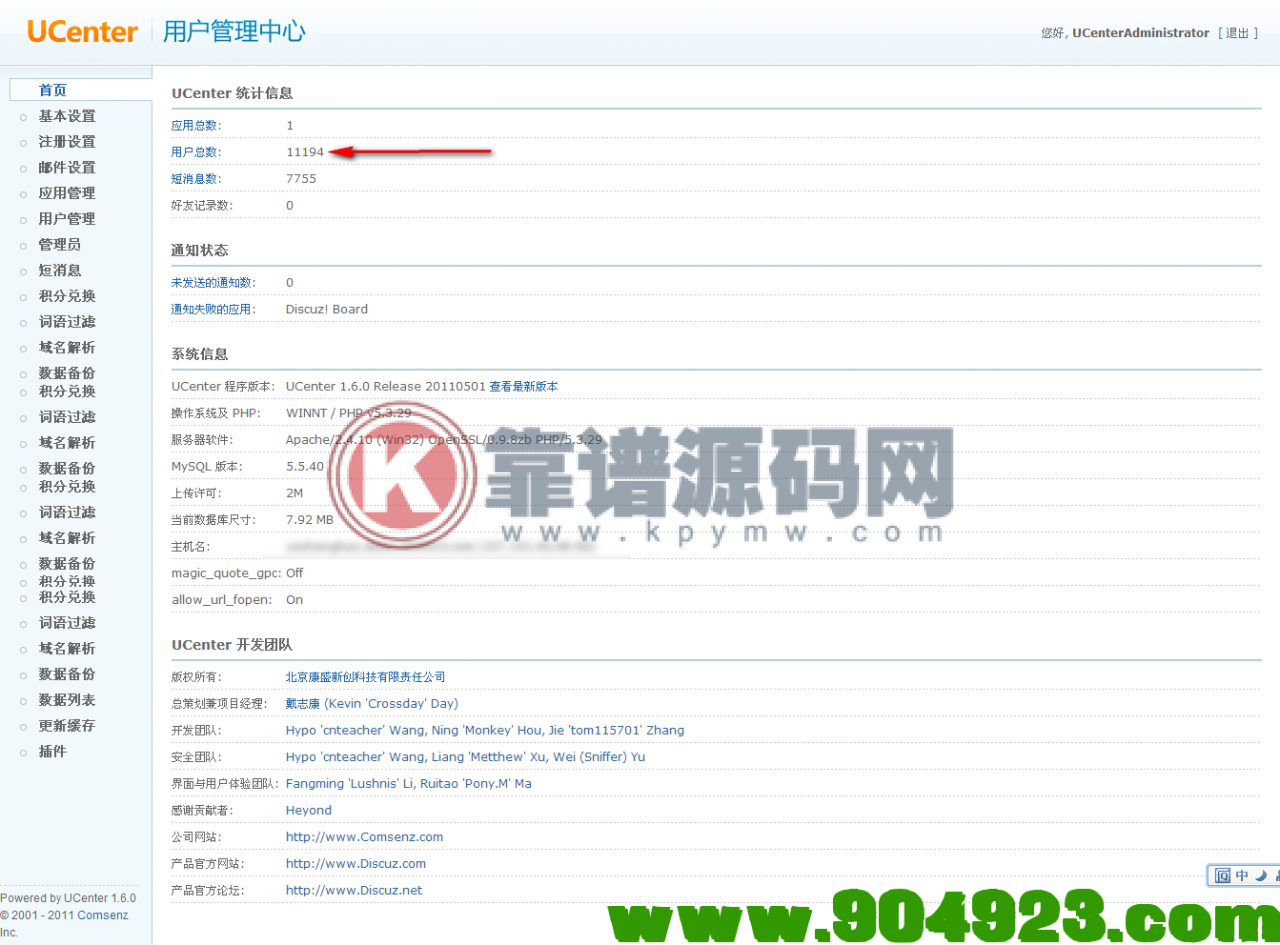This screenshot has height=945, width=1280.
Task: Select the message count value 7755
Action: [301, 178]
